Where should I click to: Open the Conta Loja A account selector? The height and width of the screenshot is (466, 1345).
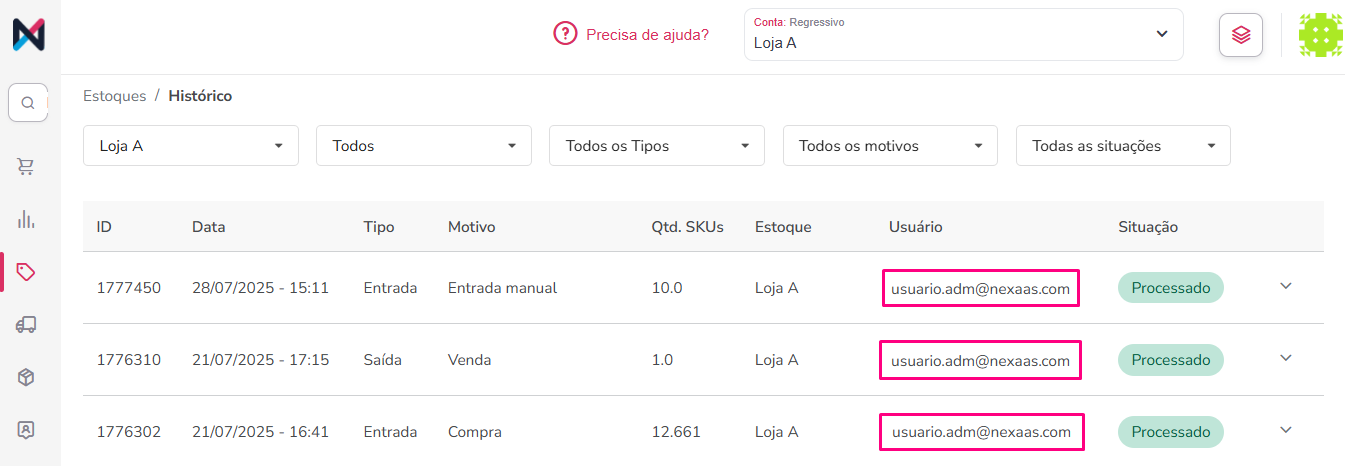pyautogui.click(x=964, y=35)
